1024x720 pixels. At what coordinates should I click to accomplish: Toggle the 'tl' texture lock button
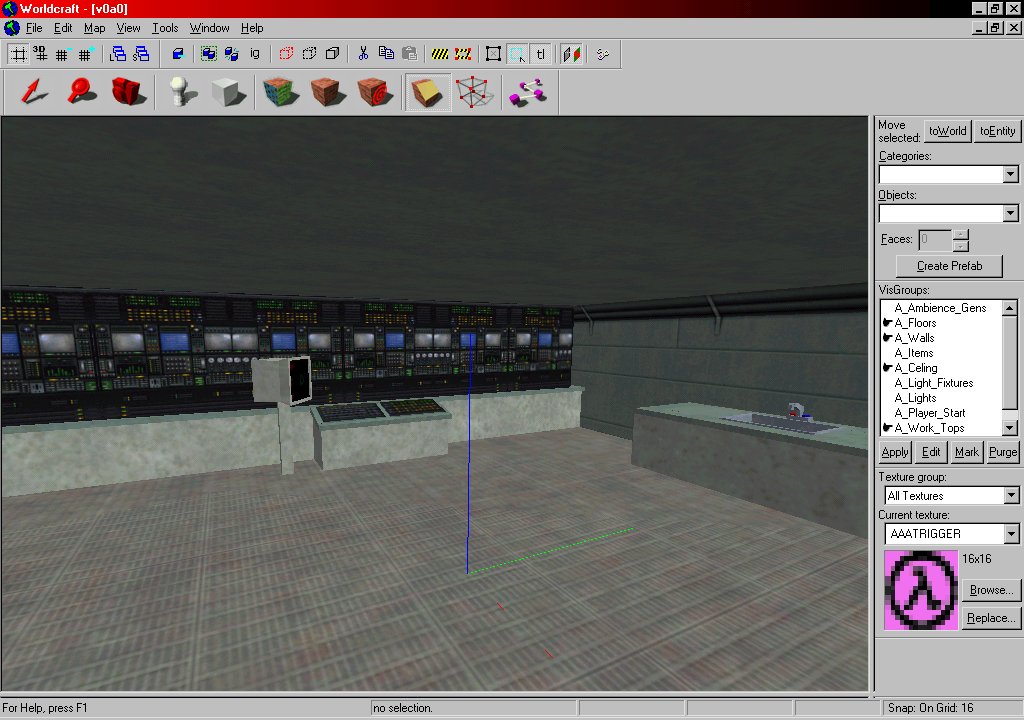(x=541, y=54)
